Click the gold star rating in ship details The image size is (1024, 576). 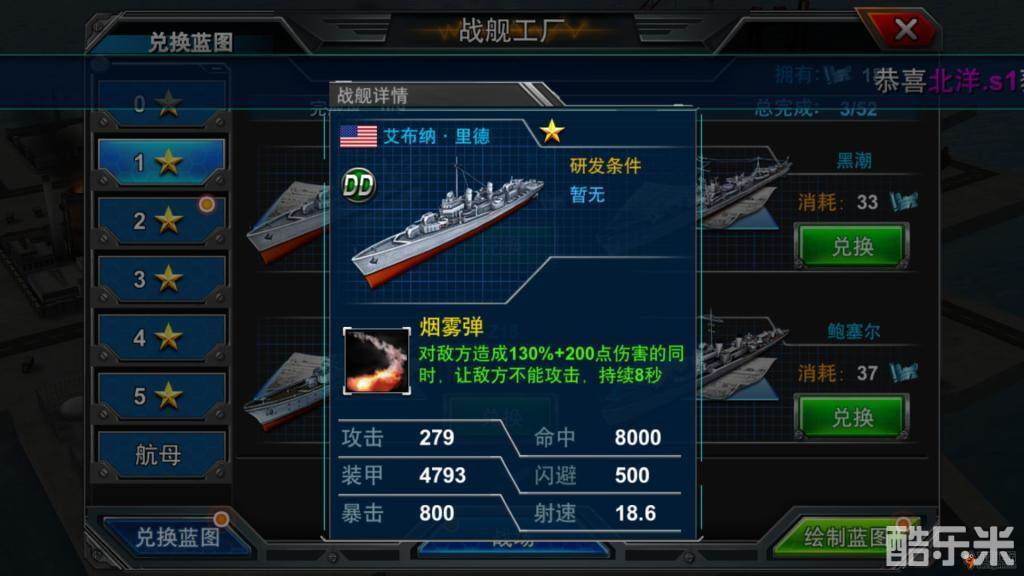point(552,131)
